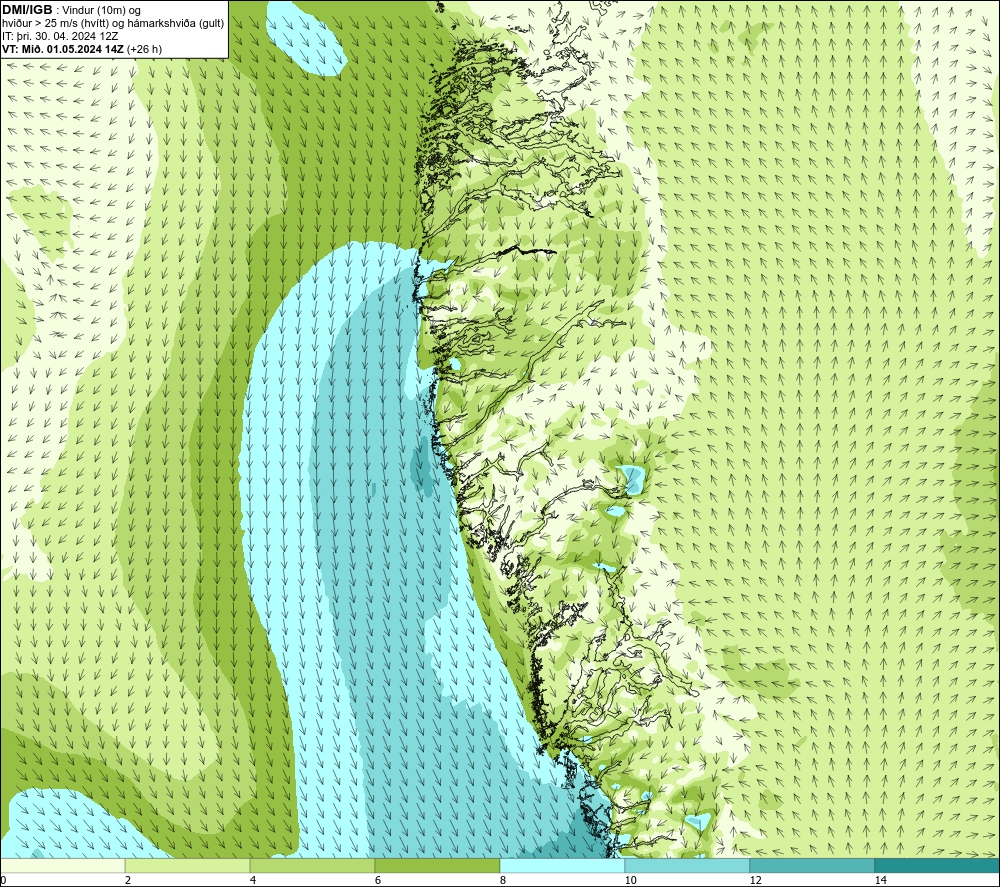The width and height of the screenshot is (1000, 887).
Task: Click the legend scale label '6'
Action: [x=378, y=880]
